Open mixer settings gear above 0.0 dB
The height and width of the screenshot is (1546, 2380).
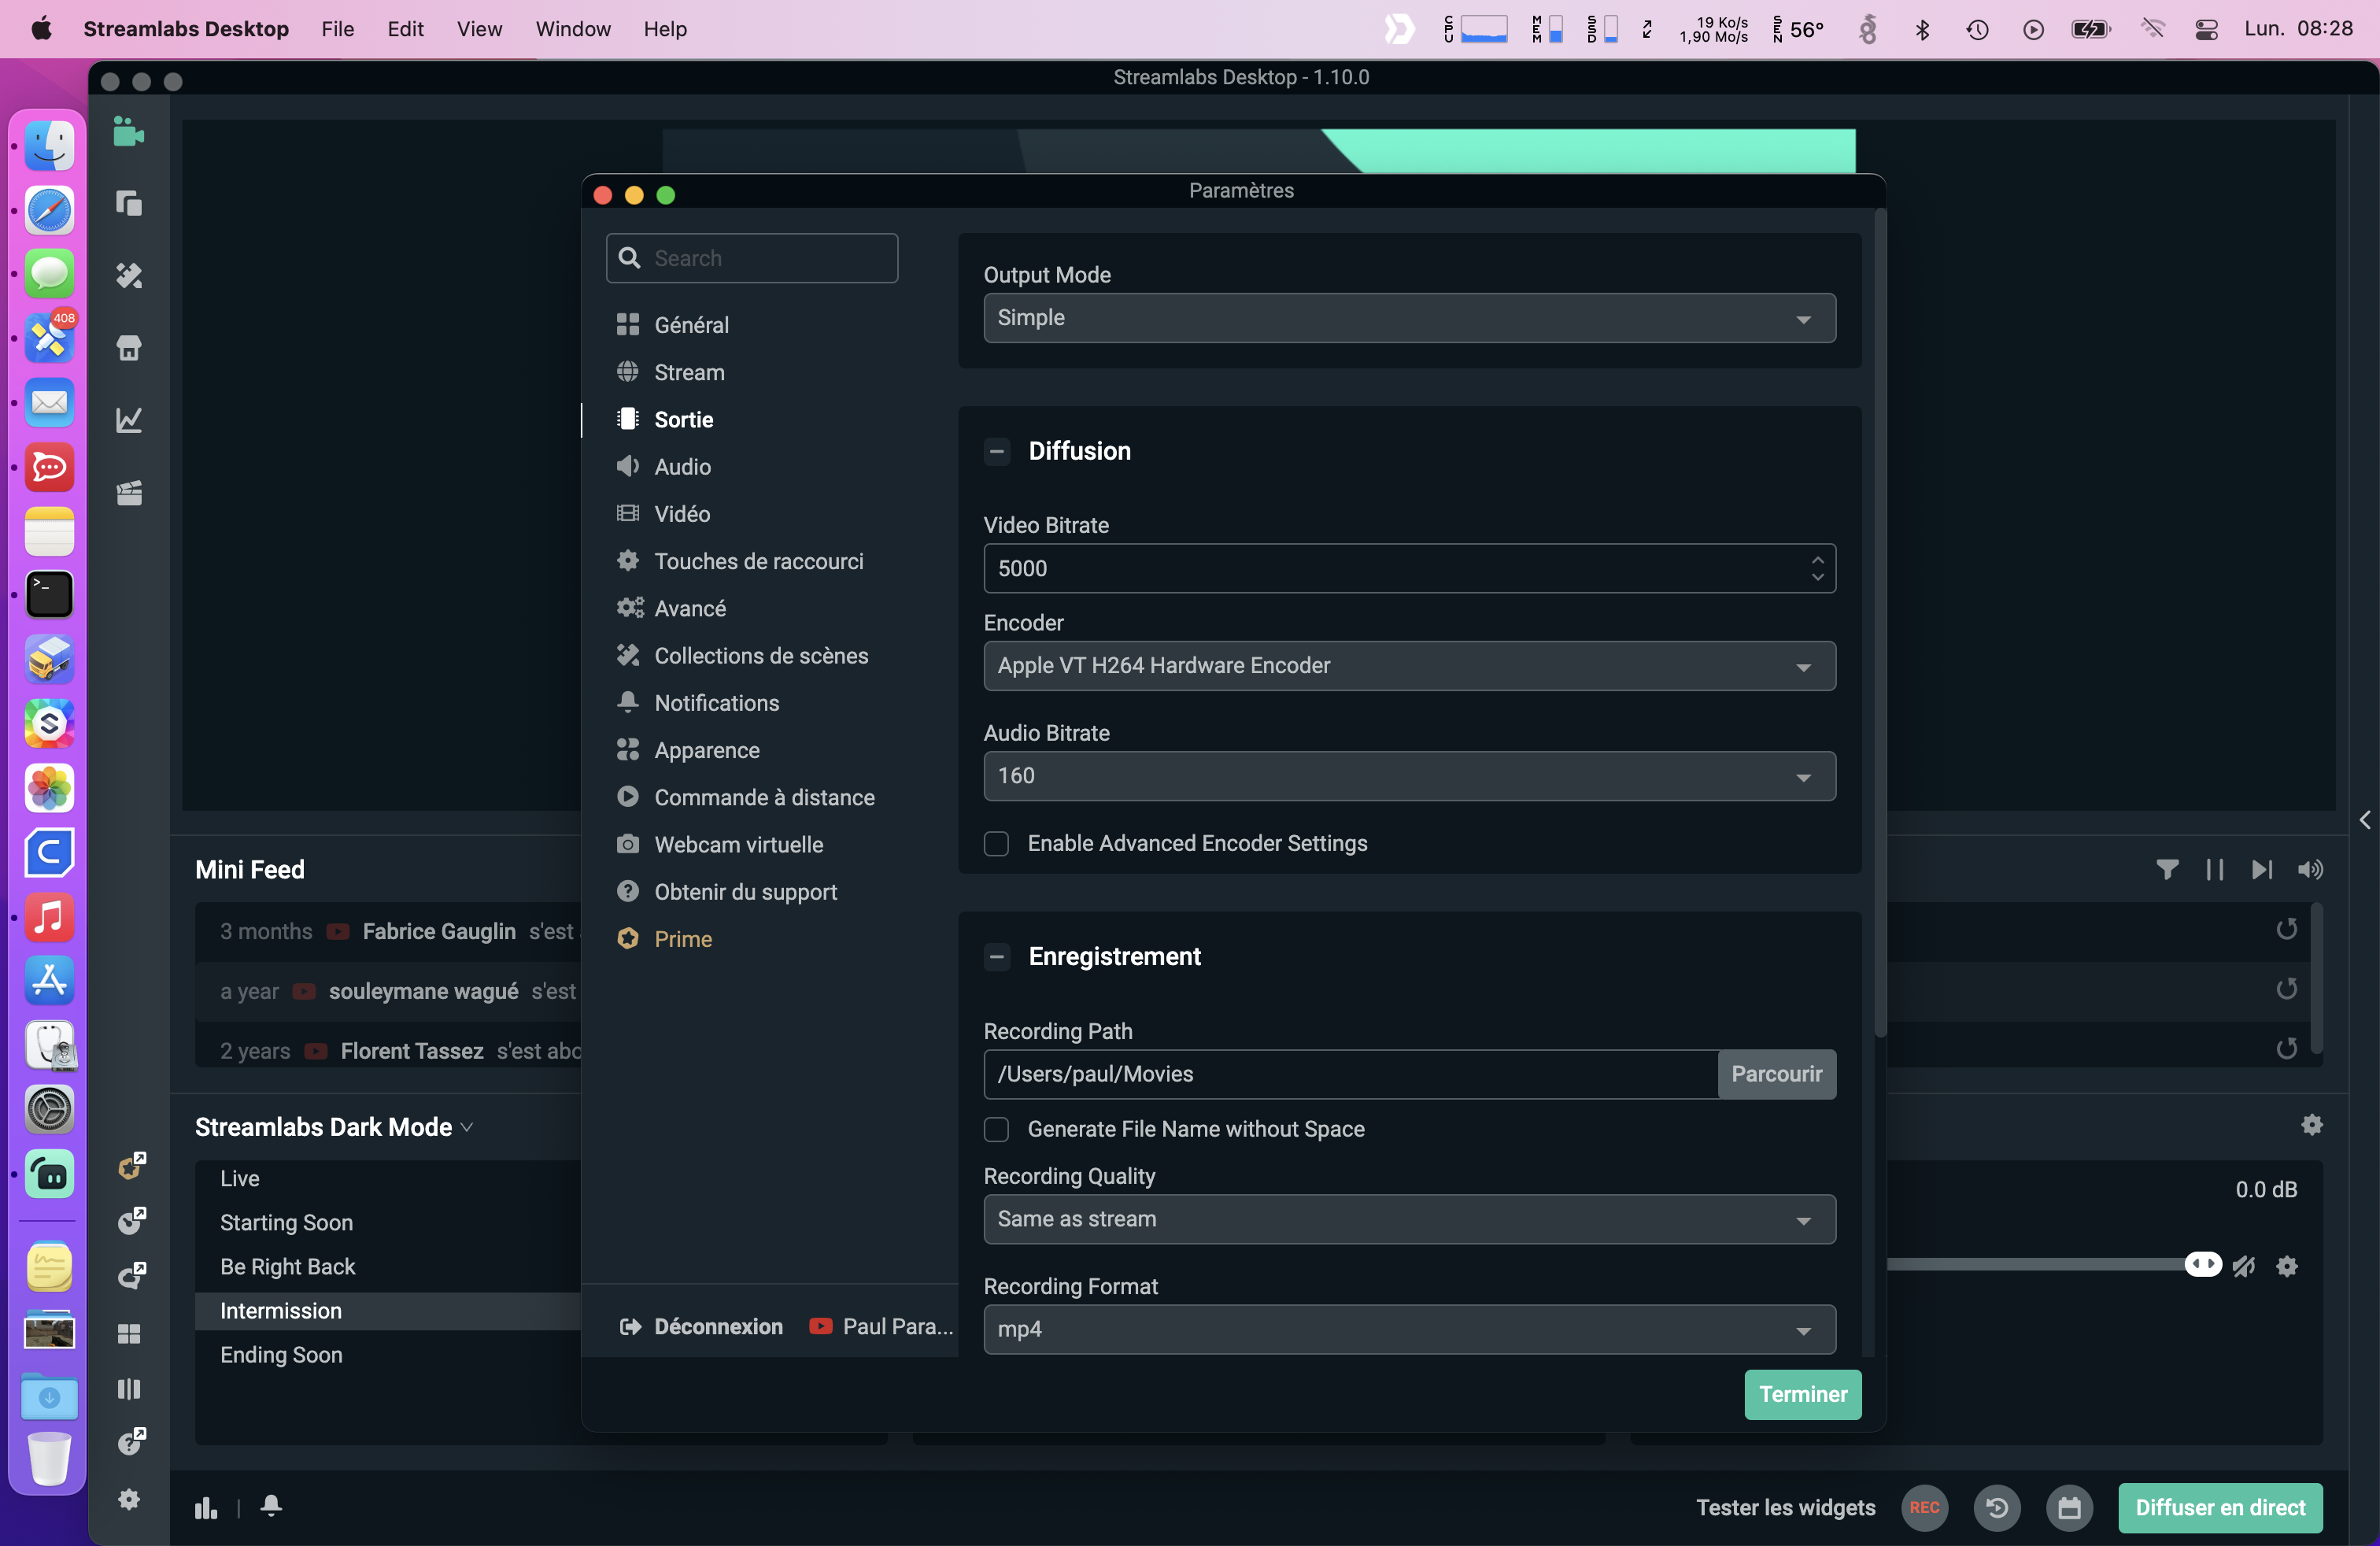click(2312, 1125)
